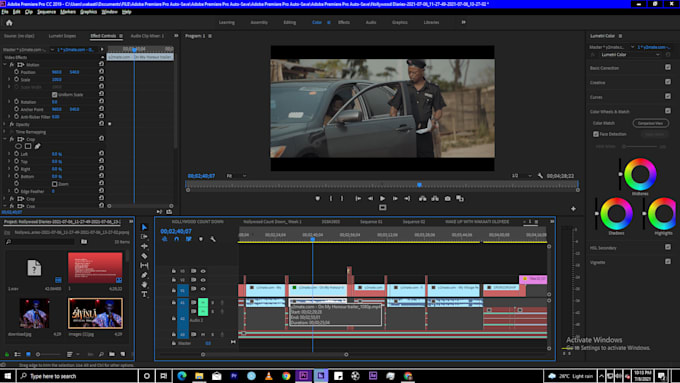This screenshot has width=680, height=383.
Task: Toggle Color Wheels & Match checkbox
Action: pos(668,111)
